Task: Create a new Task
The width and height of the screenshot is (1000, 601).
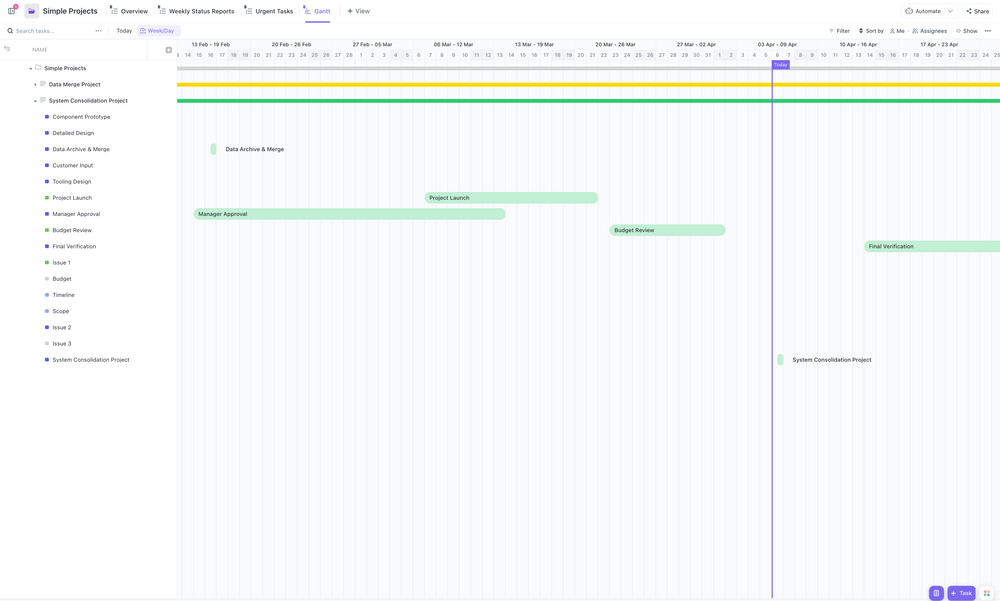Action: coord(959,592)
